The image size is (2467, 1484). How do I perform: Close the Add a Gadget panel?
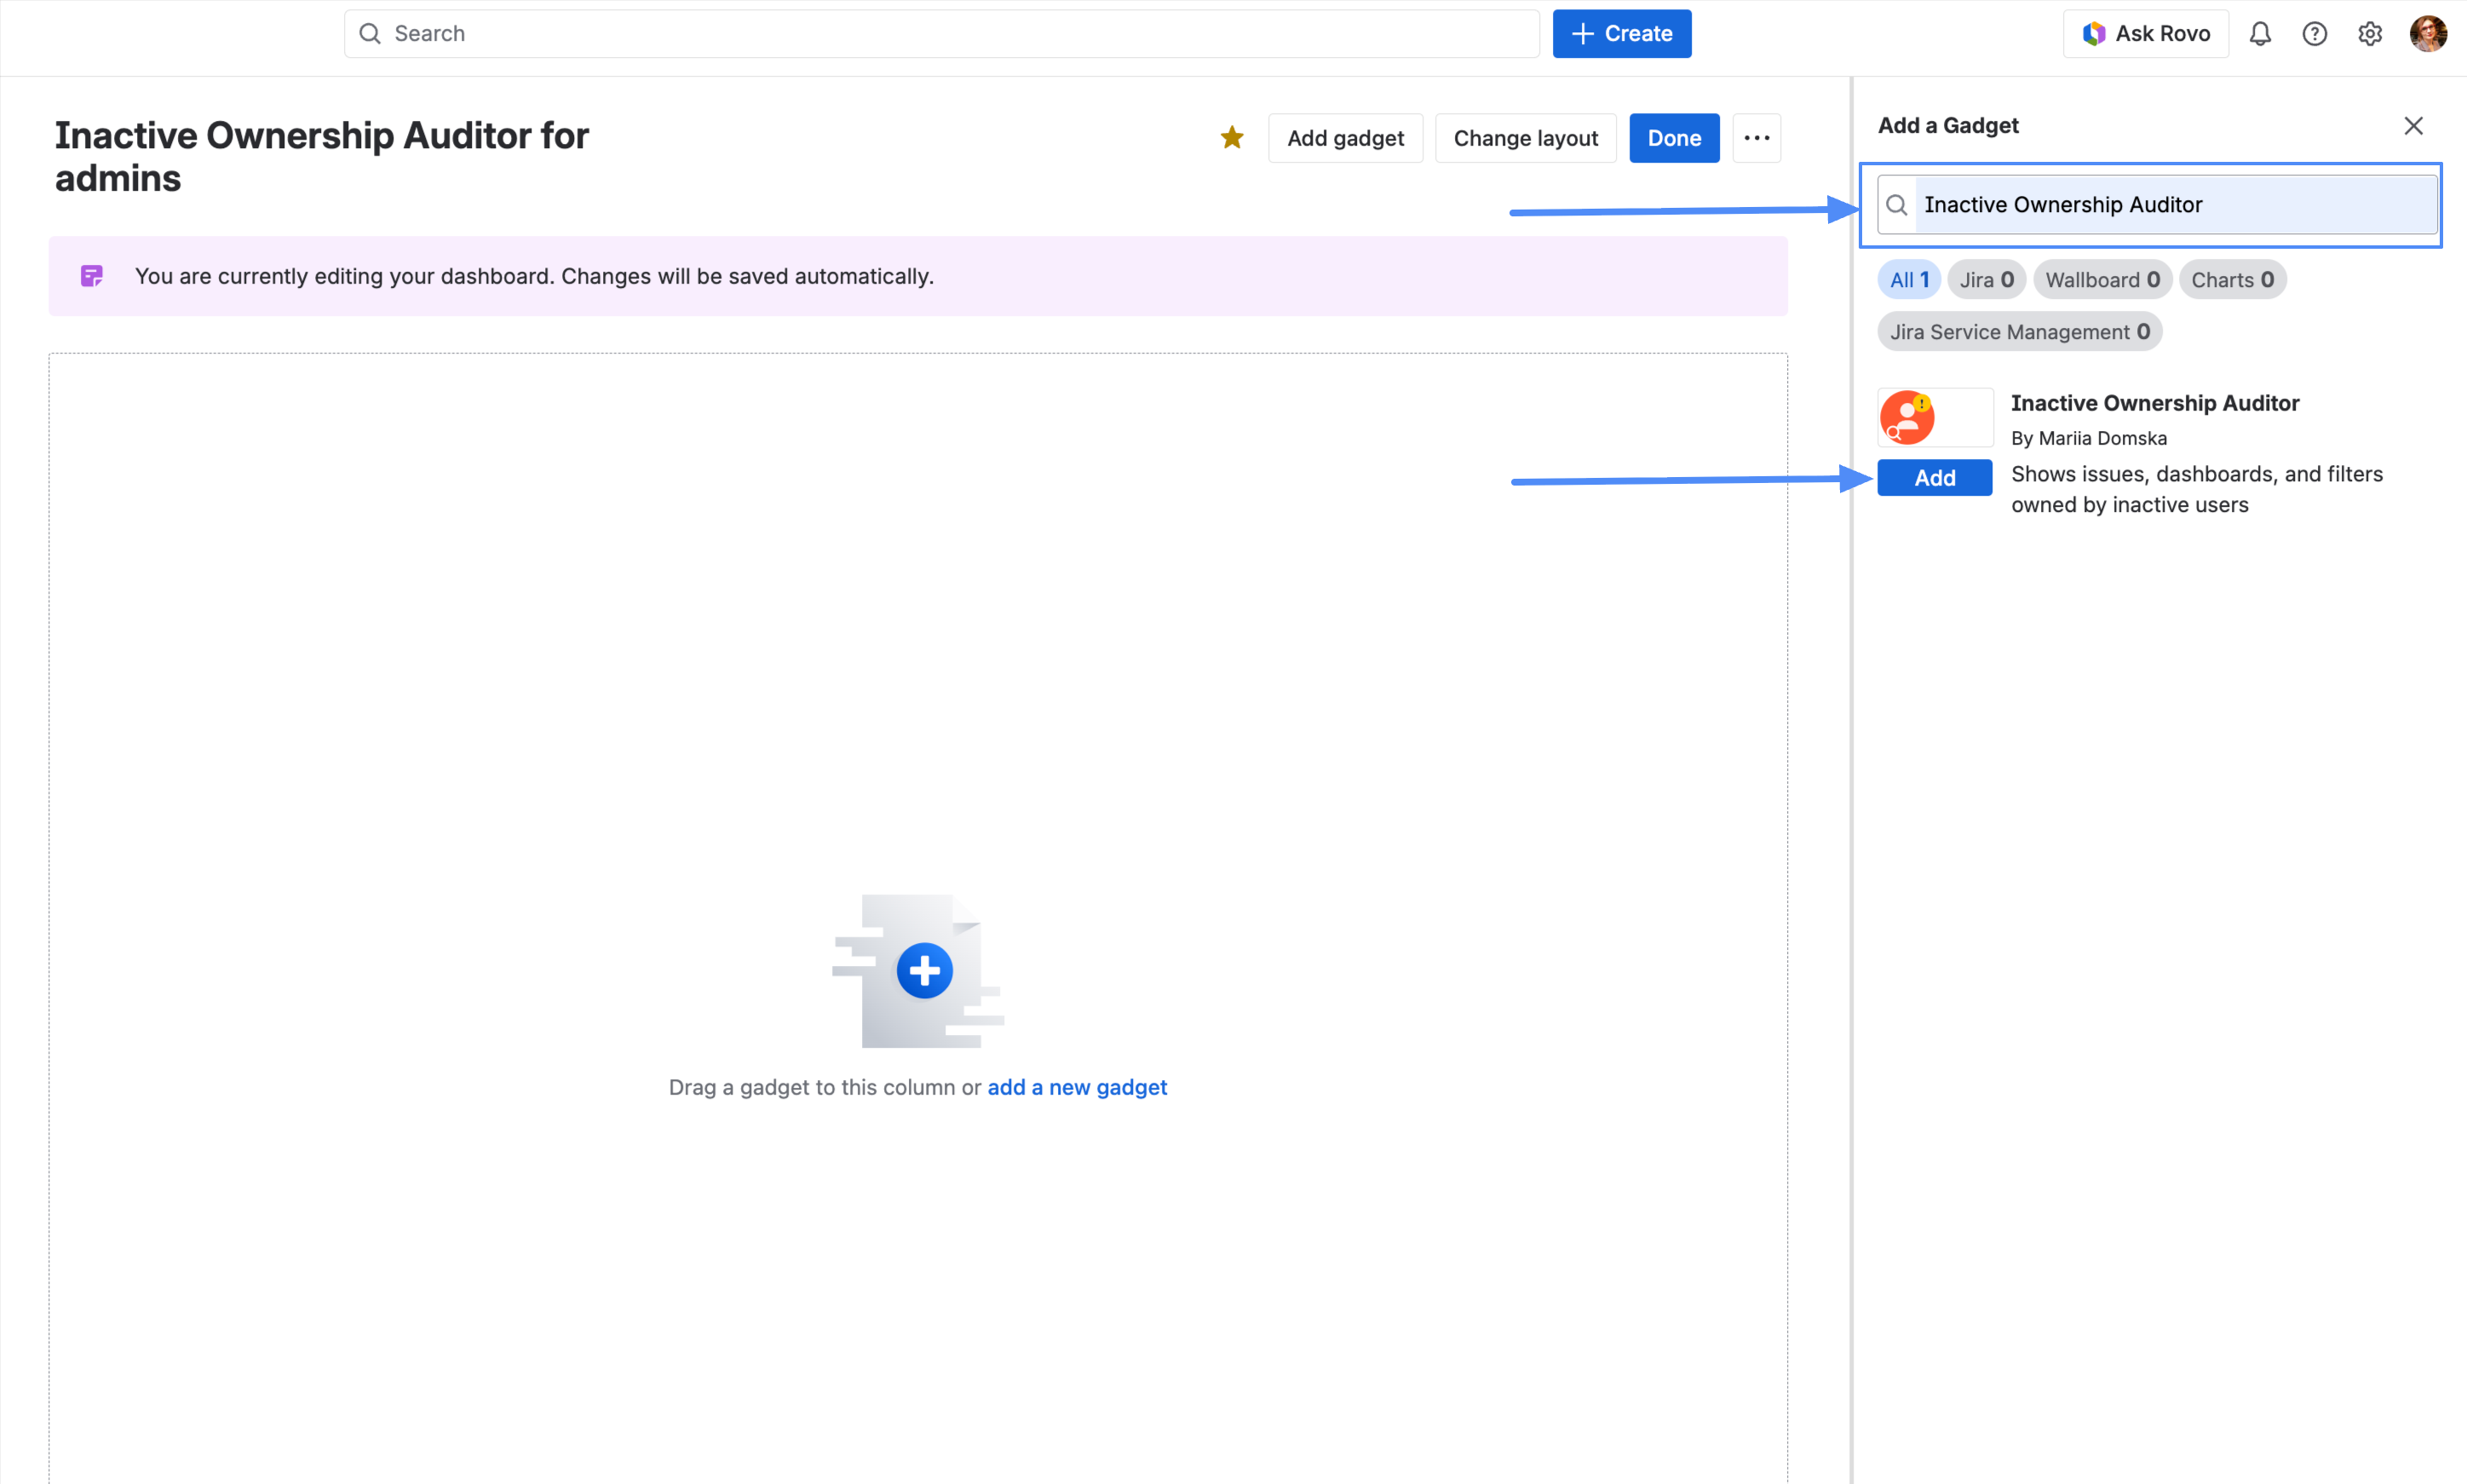pos(2413,126)
